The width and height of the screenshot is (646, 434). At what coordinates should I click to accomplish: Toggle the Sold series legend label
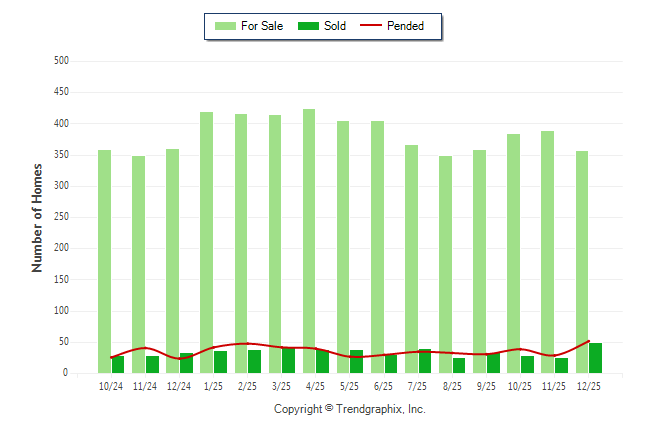pos(335,26)
